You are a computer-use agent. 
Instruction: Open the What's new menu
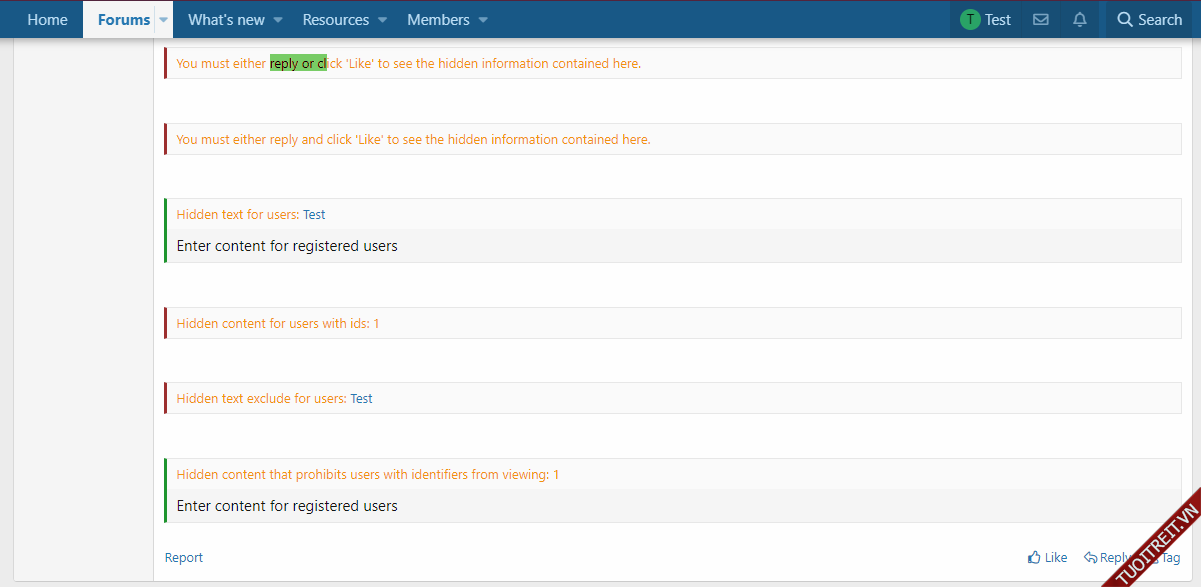(226, 20)
